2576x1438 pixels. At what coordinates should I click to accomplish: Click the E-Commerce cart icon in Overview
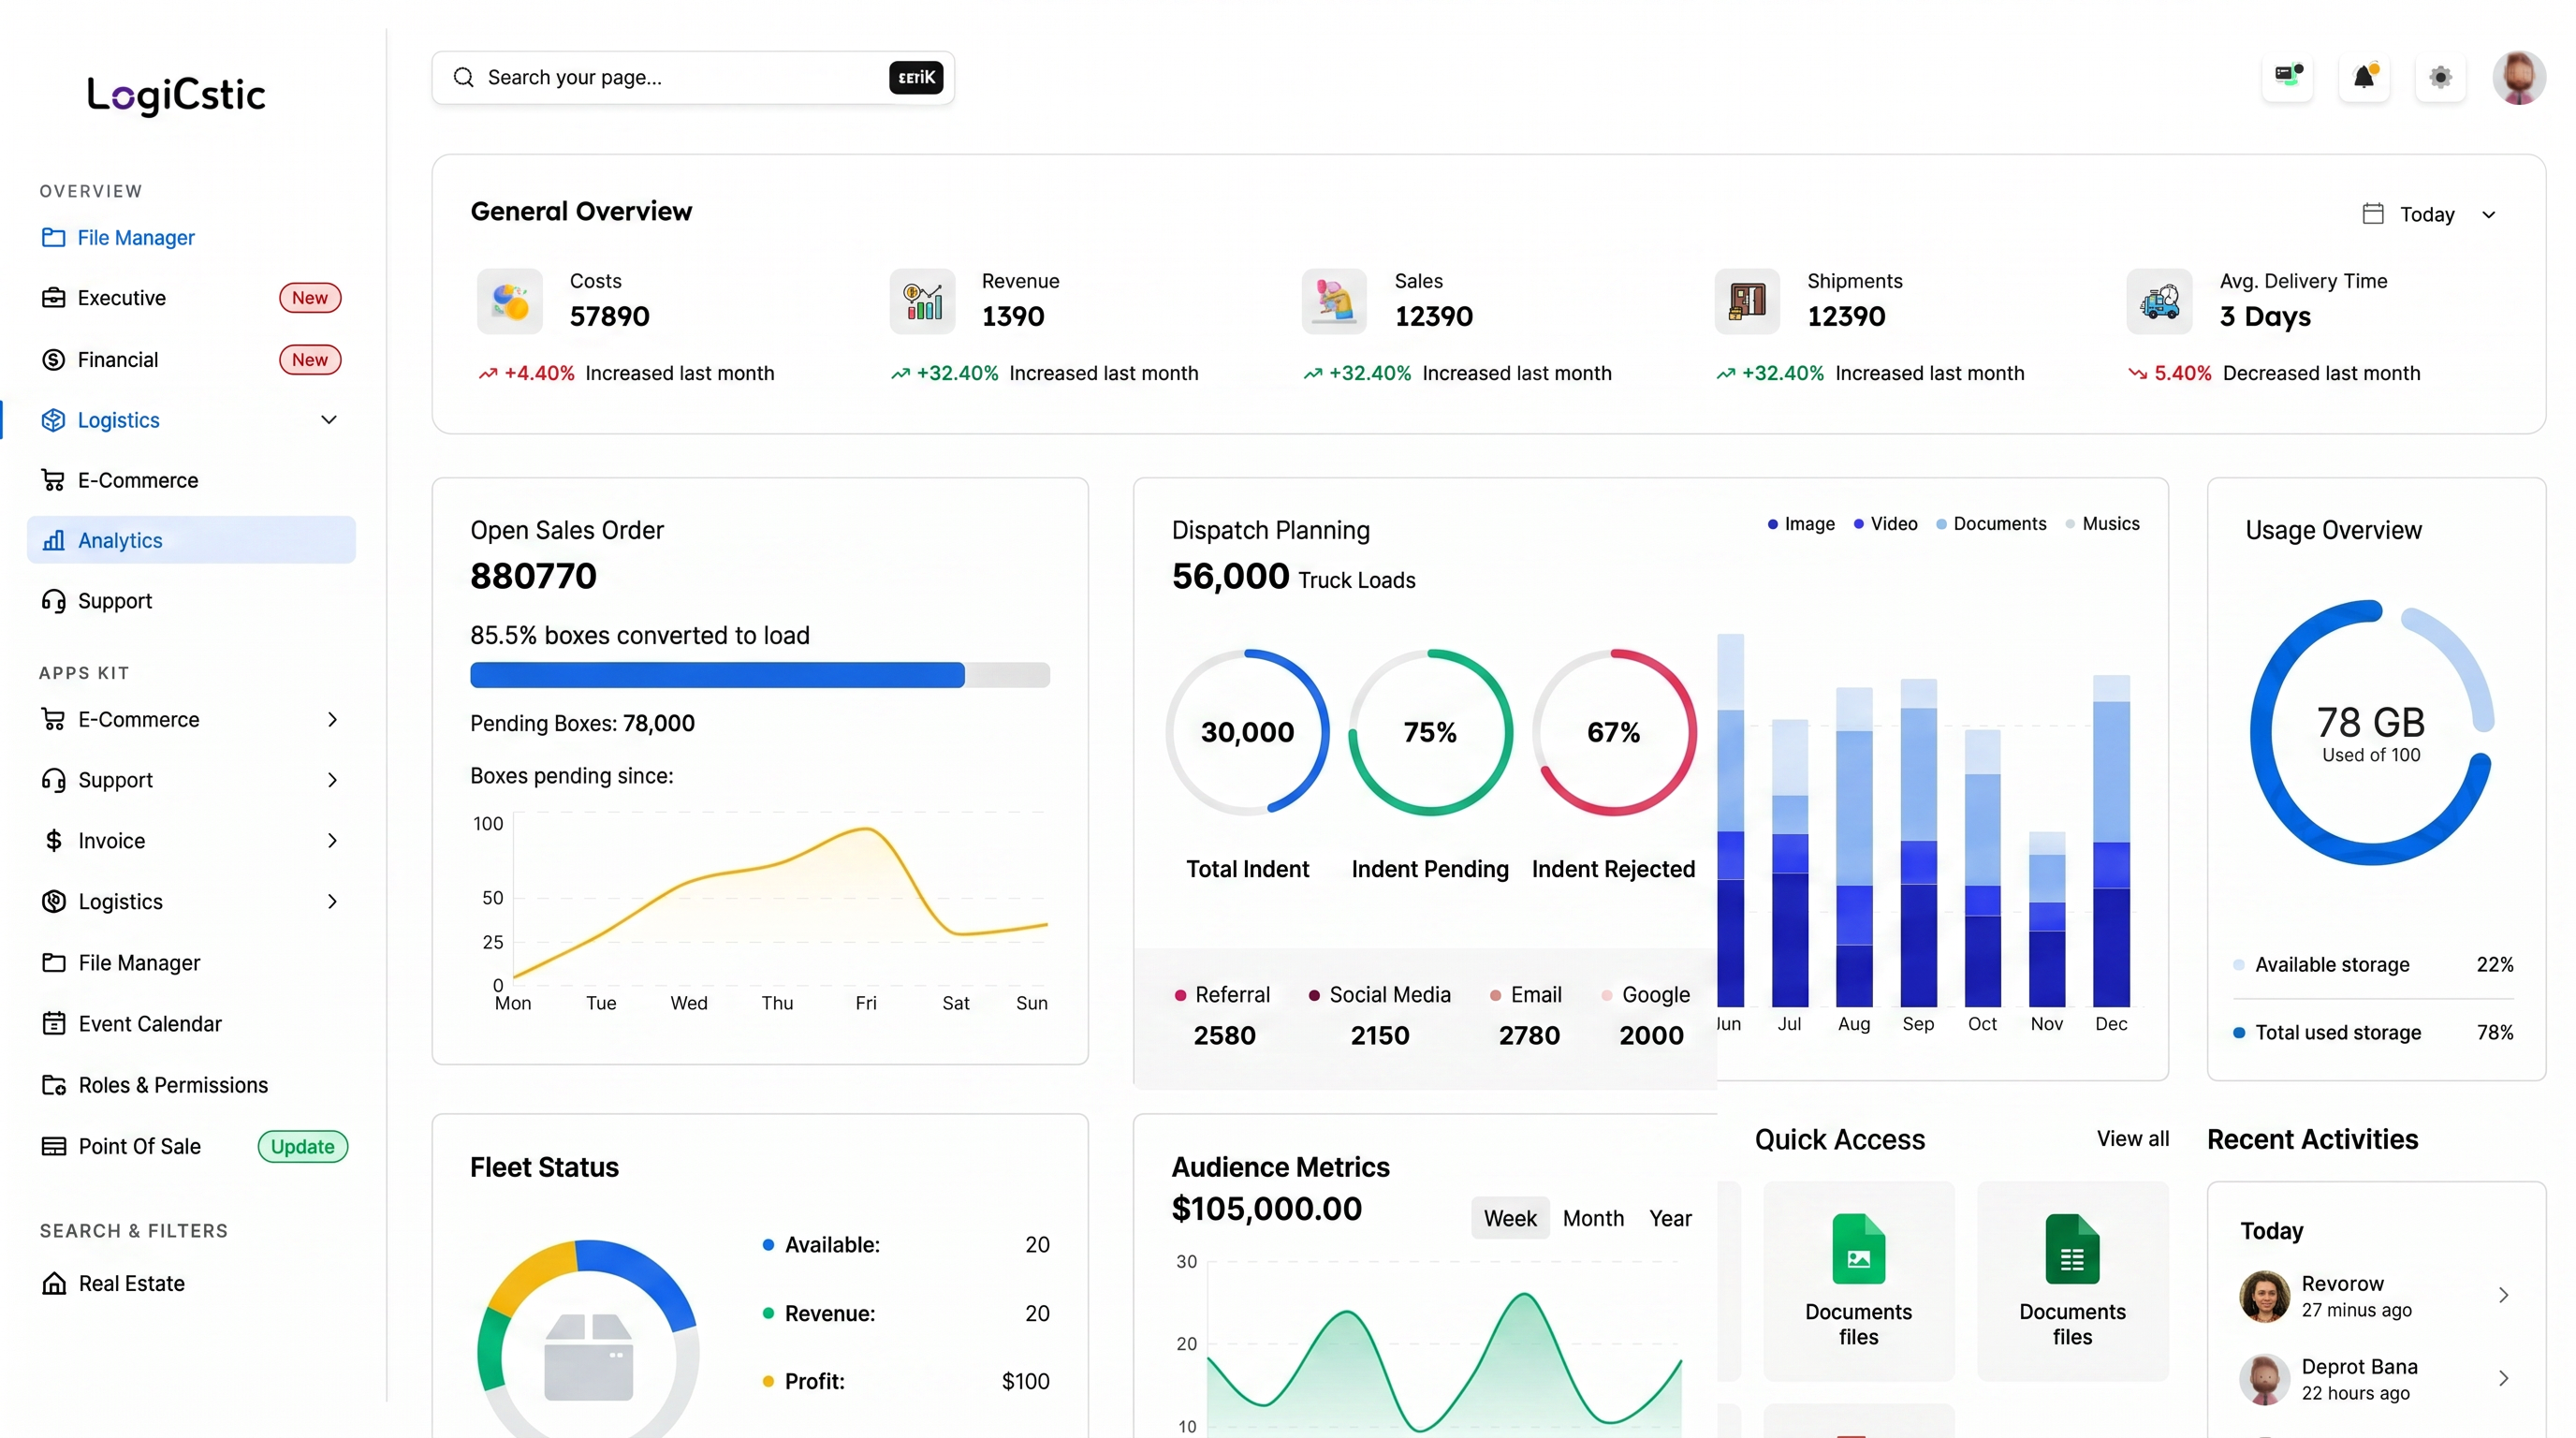pos(53,480)
